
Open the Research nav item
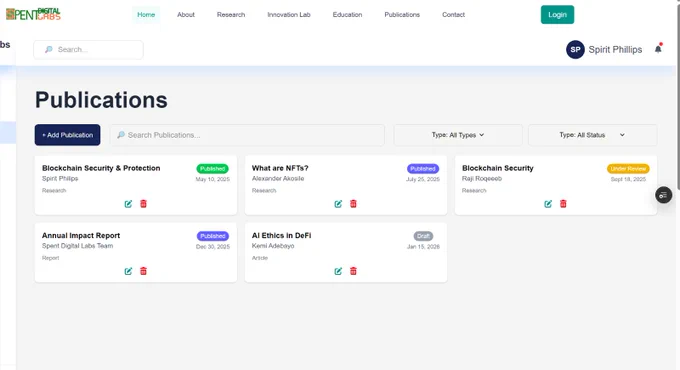coord(231,15)
